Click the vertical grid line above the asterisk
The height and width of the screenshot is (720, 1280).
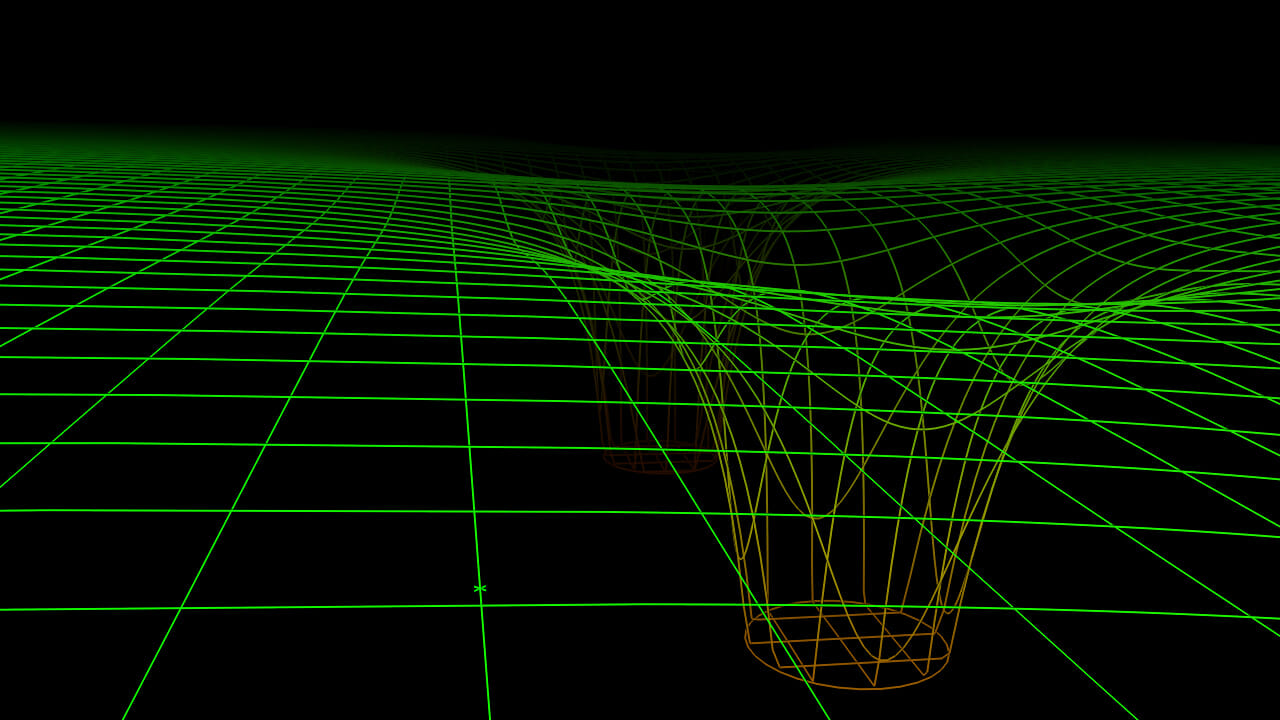pyautogui.click(x=473, y=520)
